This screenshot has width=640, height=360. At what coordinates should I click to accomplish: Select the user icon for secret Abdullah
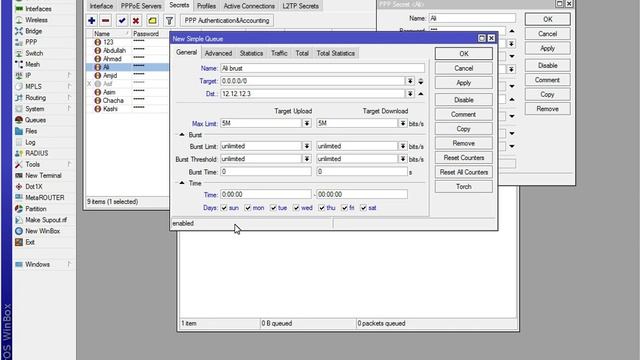click(x=98, y=51)
